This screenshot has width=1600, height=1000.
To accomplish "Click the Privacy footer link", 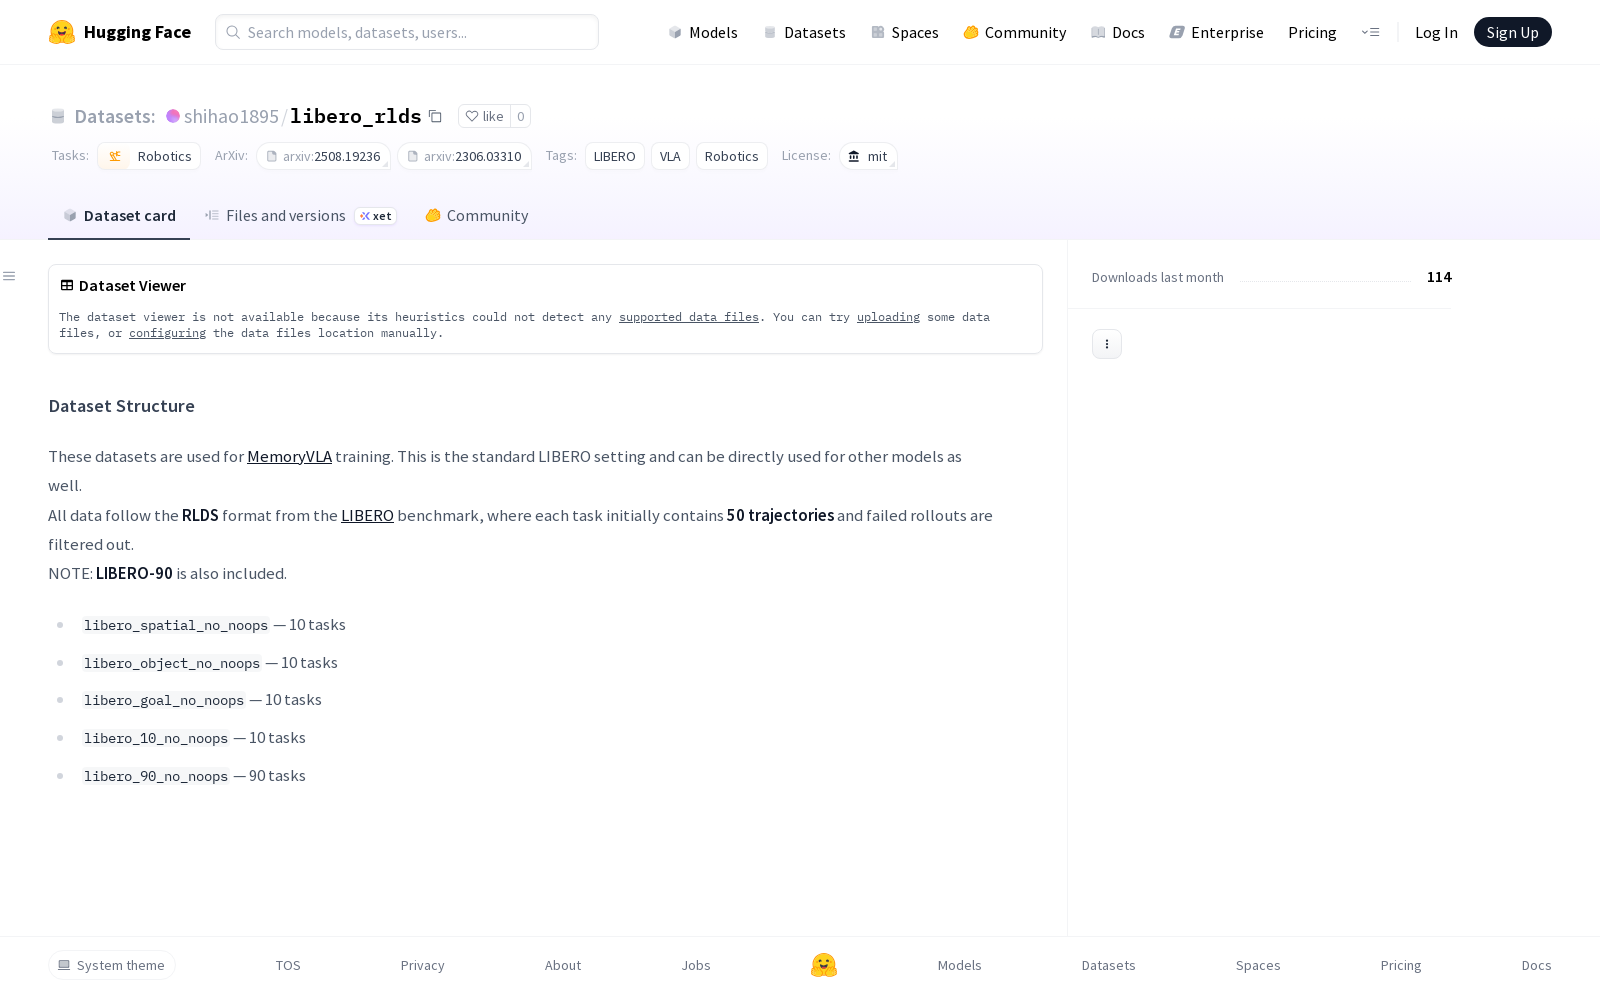I will click(422, 965).
